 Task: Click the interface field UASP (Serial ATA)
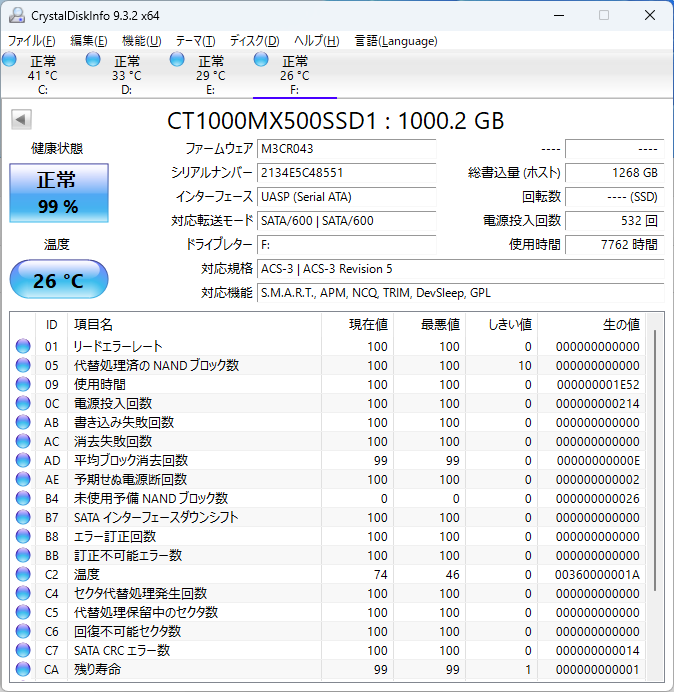[x=346, y=196]
